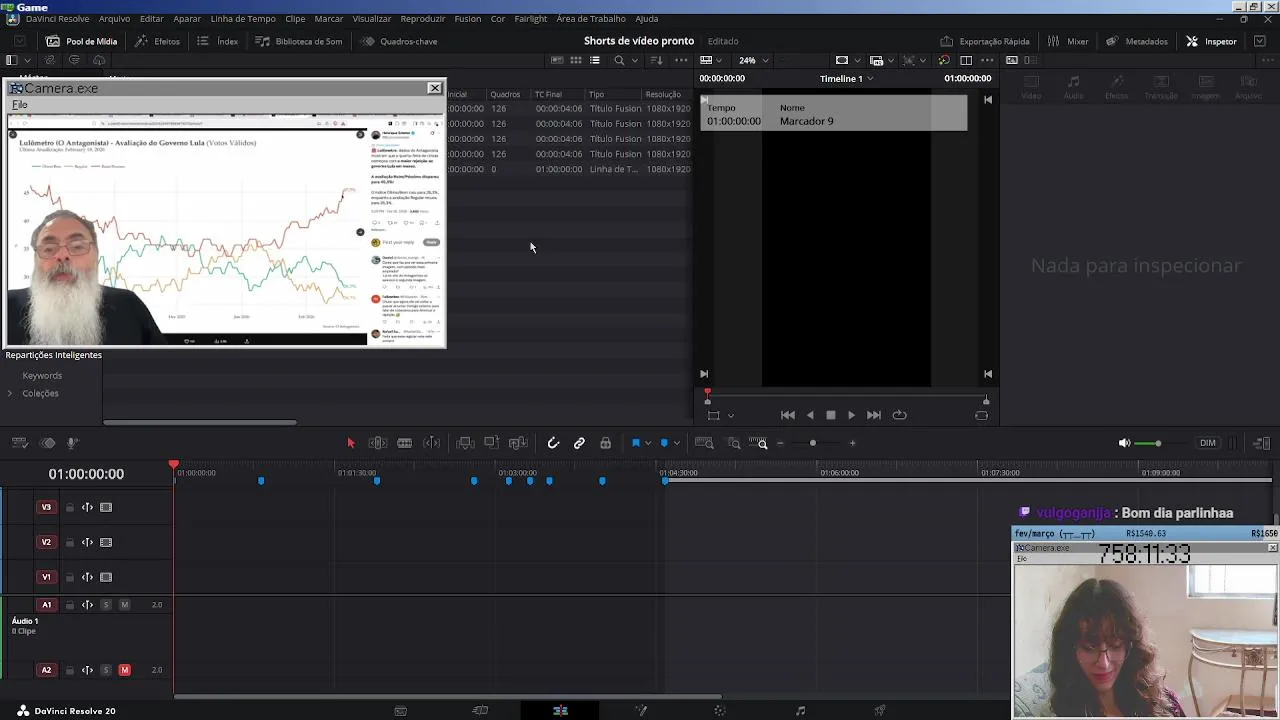The image size is (1280, 720).
Task: Adjust the timeline zoom slider
Action: pyautogui.click(x=813, y=443)
